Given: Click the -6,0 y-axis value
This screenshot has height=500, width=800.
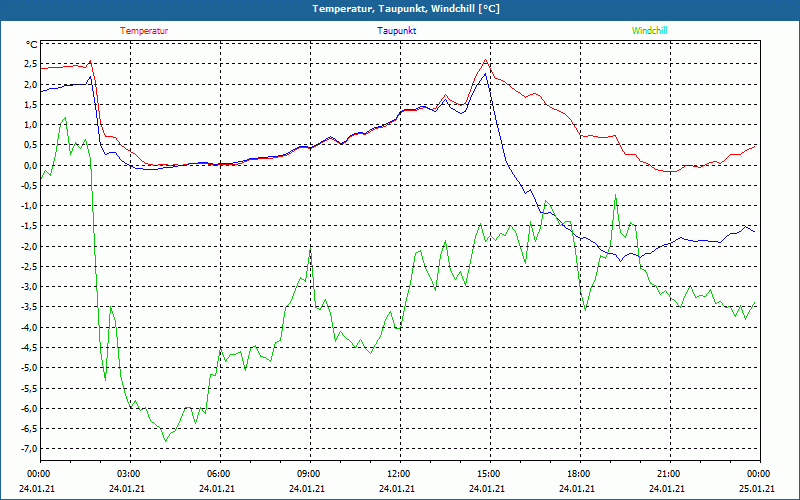Looking at the screenshot, I should 29,408.
